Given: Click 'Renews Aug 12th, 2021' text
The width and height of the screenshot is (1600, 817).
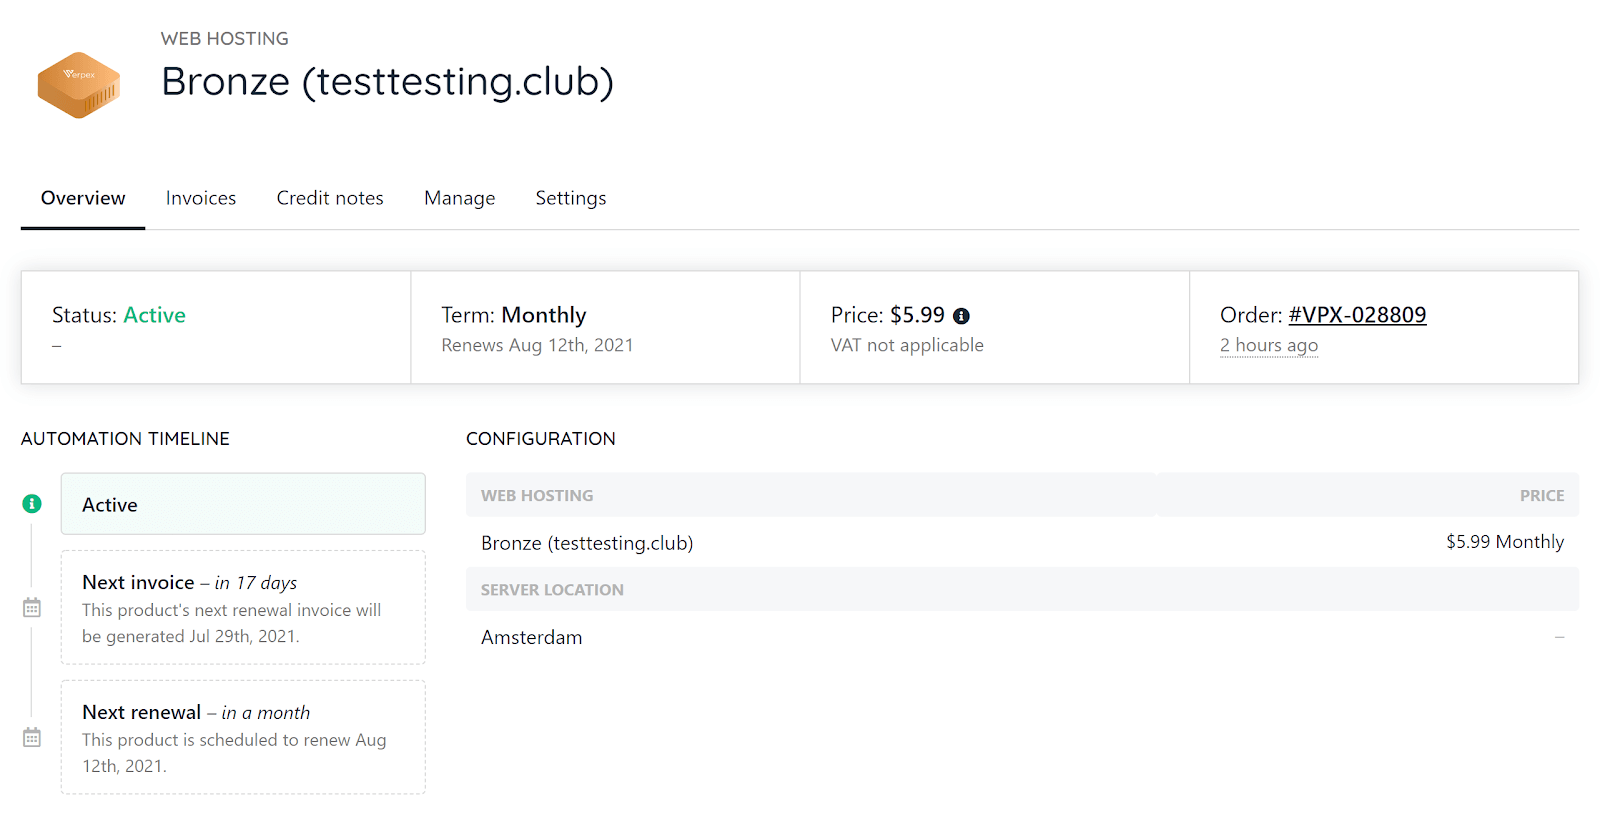Looking at the screenshot, I should (x=537, y=345).
